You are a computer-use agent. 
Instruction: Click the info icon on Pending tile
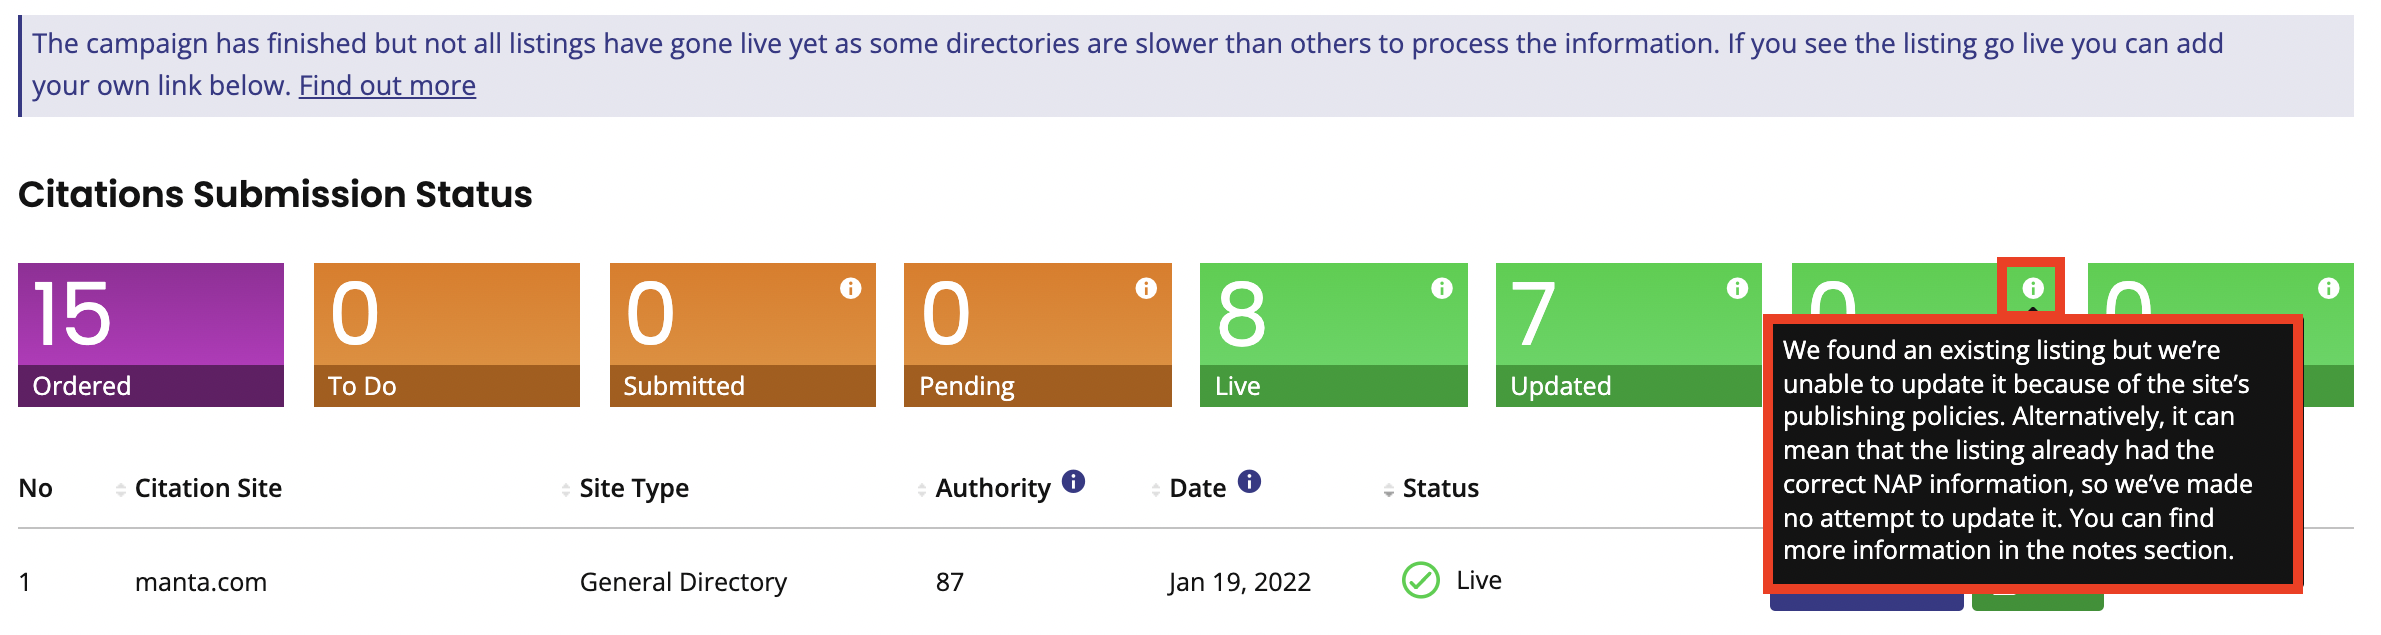[1146, 288]
